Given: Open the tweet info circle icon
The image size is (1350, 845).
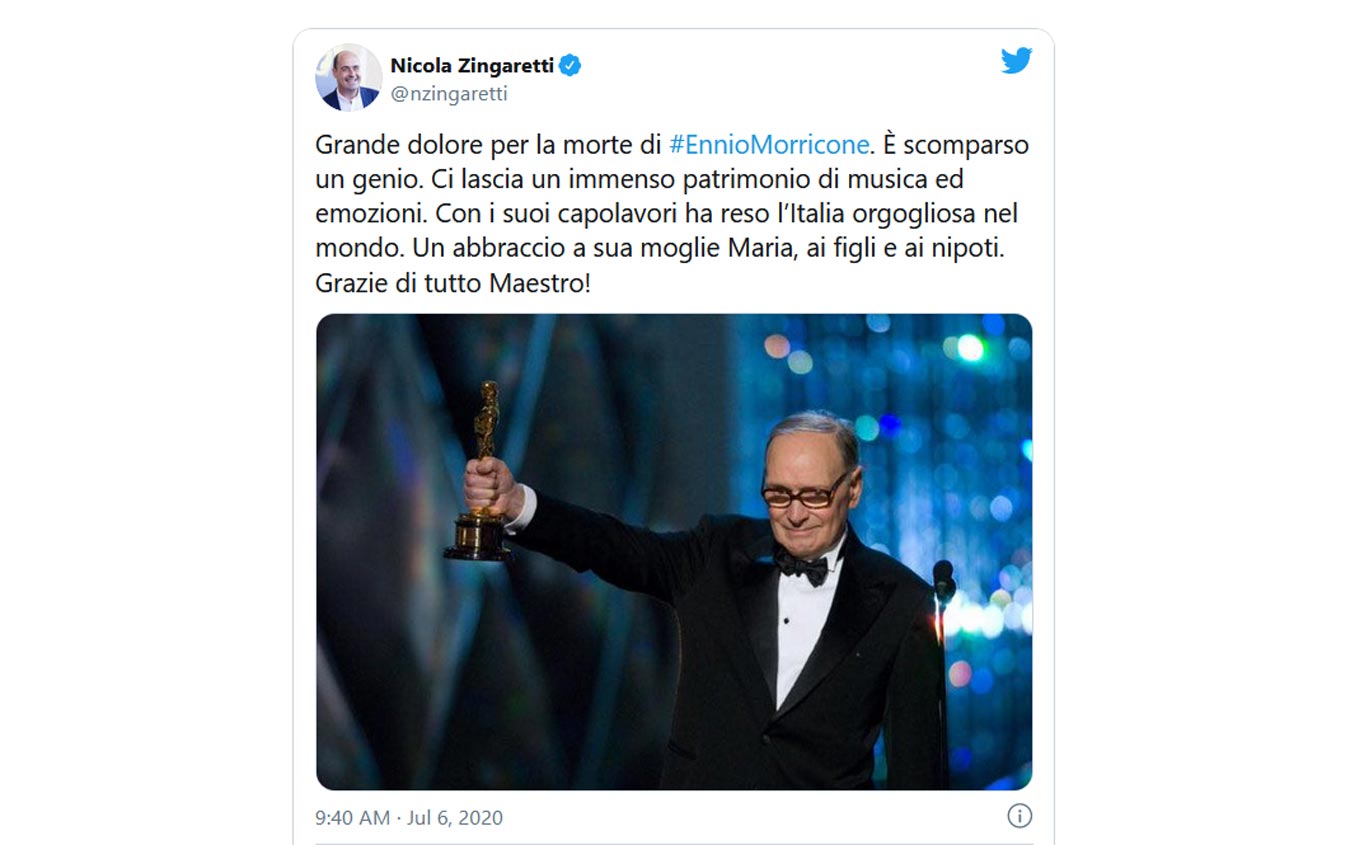Looking at the screenshot, I should click(1018, 815).
